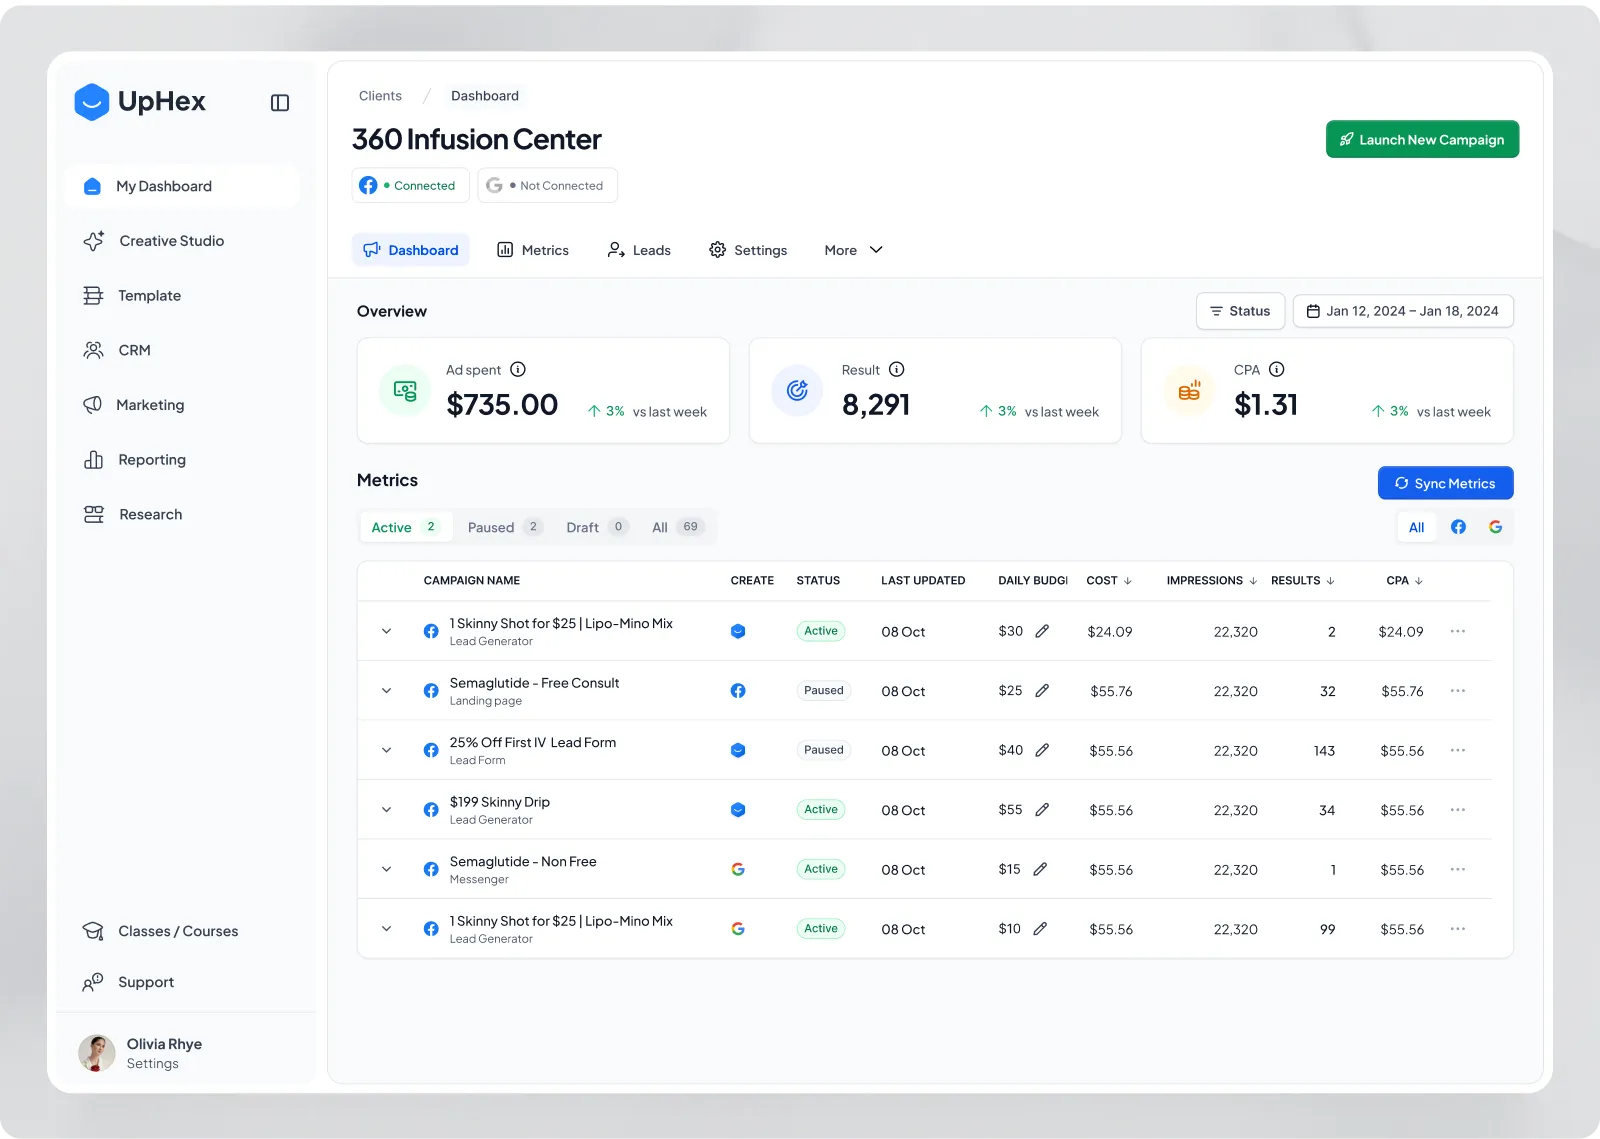Open more options for 25% Off First IV row
This screenshot has width=1600, height=1139.
click(1458, 750)
